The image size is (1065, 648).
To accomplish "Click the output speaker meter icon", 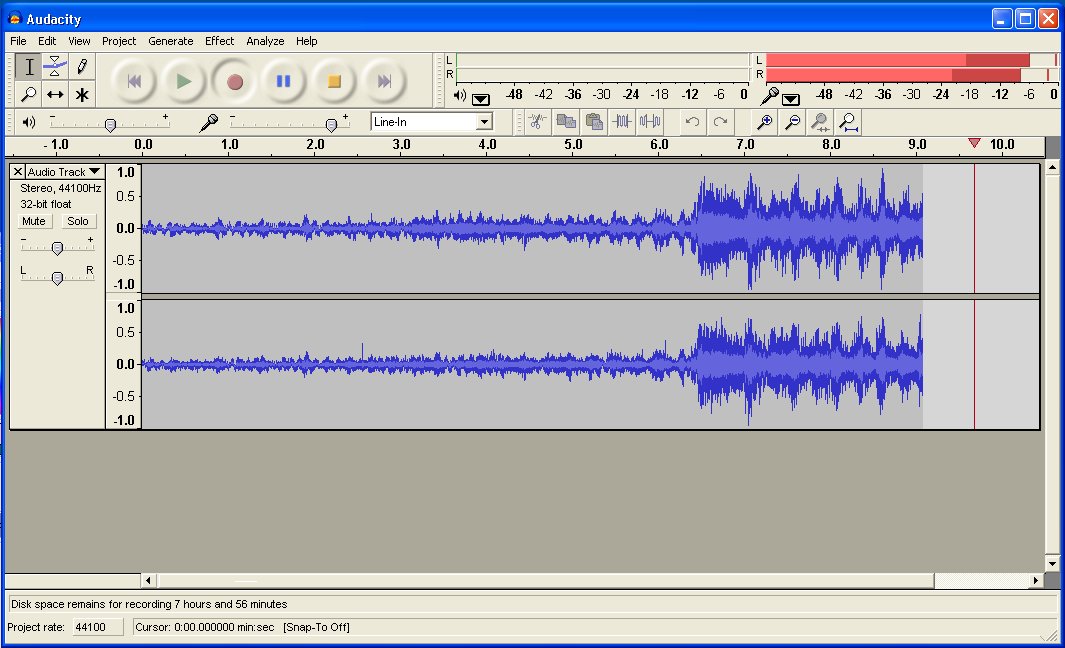I will (460, 95).
